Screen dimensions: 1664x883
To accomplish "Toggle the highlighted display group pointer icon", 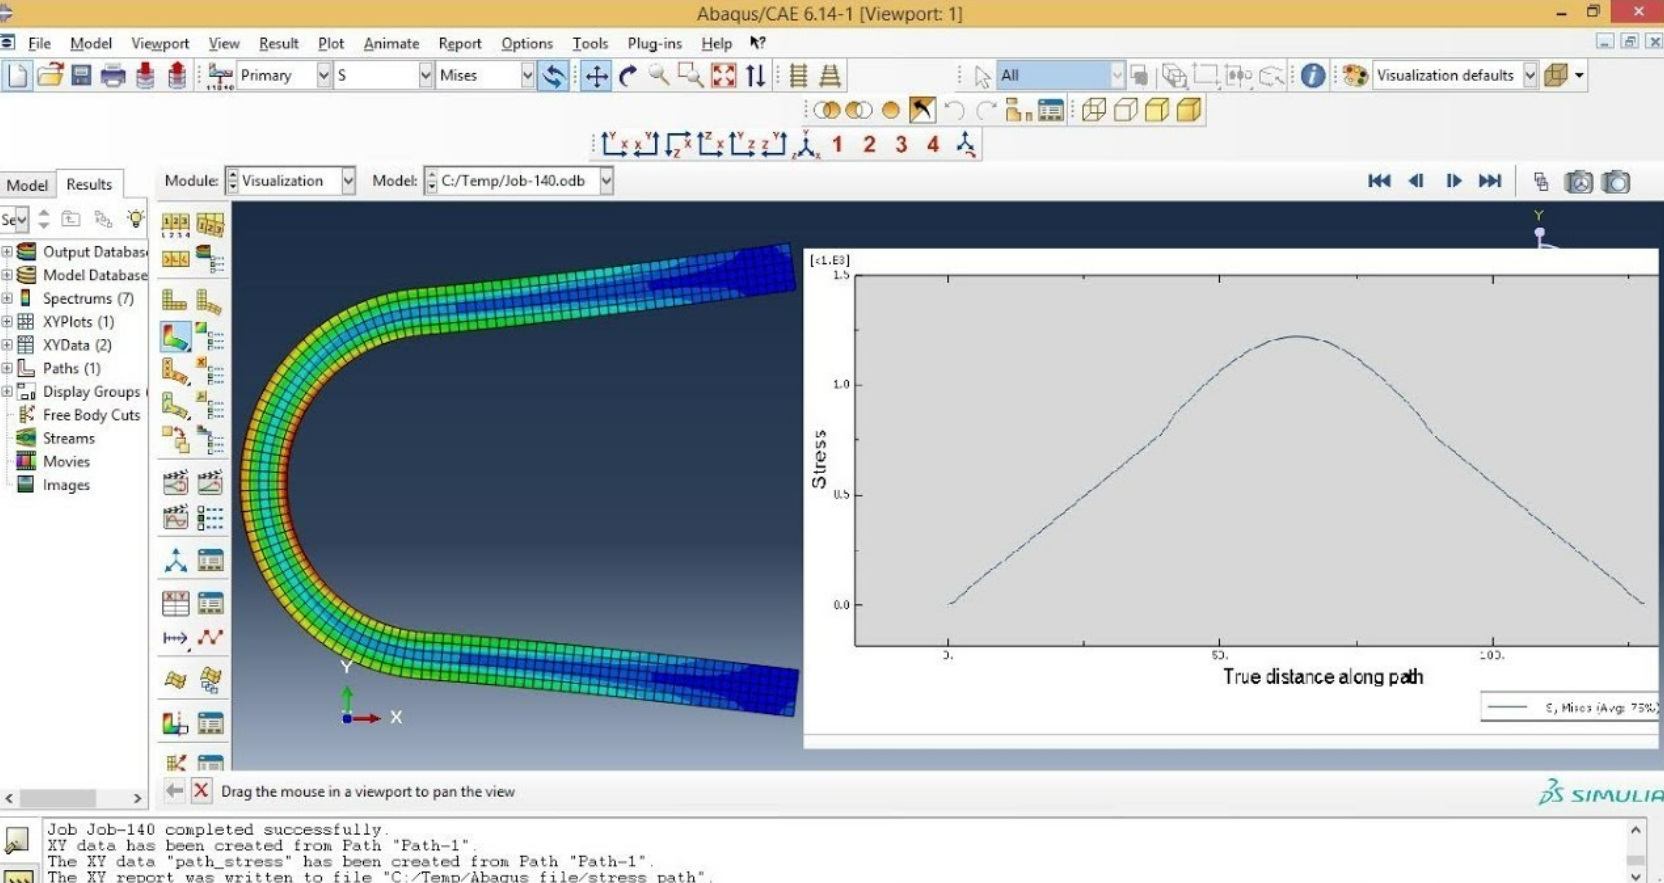I will 922,110.
